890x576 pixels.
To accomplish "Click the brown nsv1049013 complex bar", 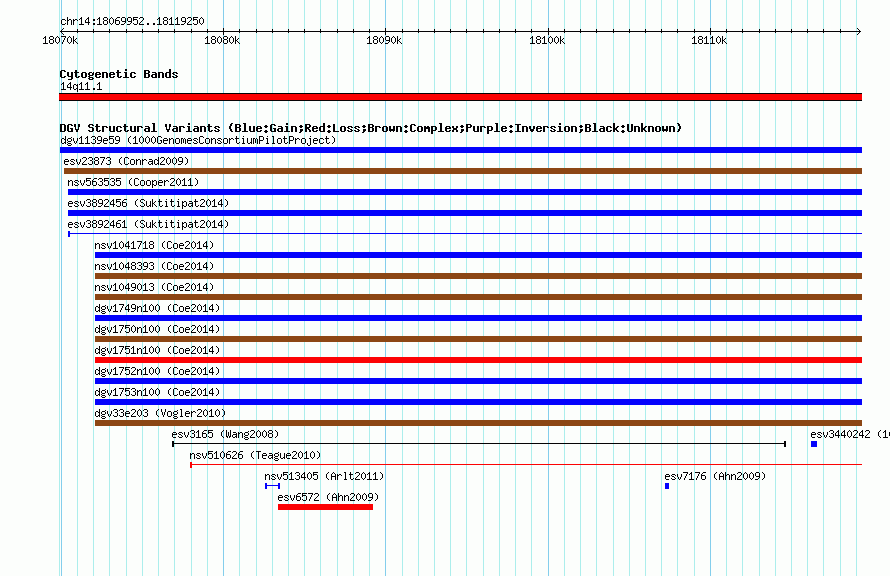I will pos(478,297).
